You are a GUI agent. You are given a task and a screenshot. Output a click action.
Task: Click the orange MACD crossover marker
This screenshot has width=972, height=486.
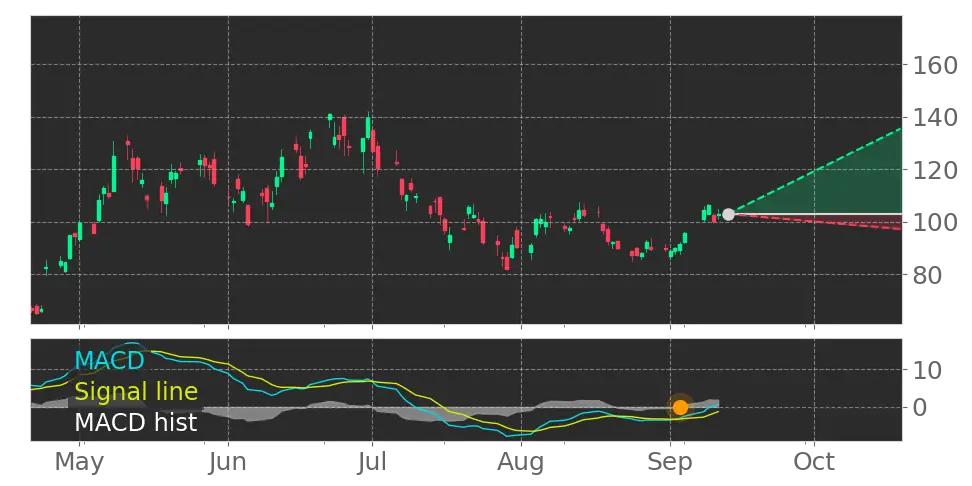680,407
